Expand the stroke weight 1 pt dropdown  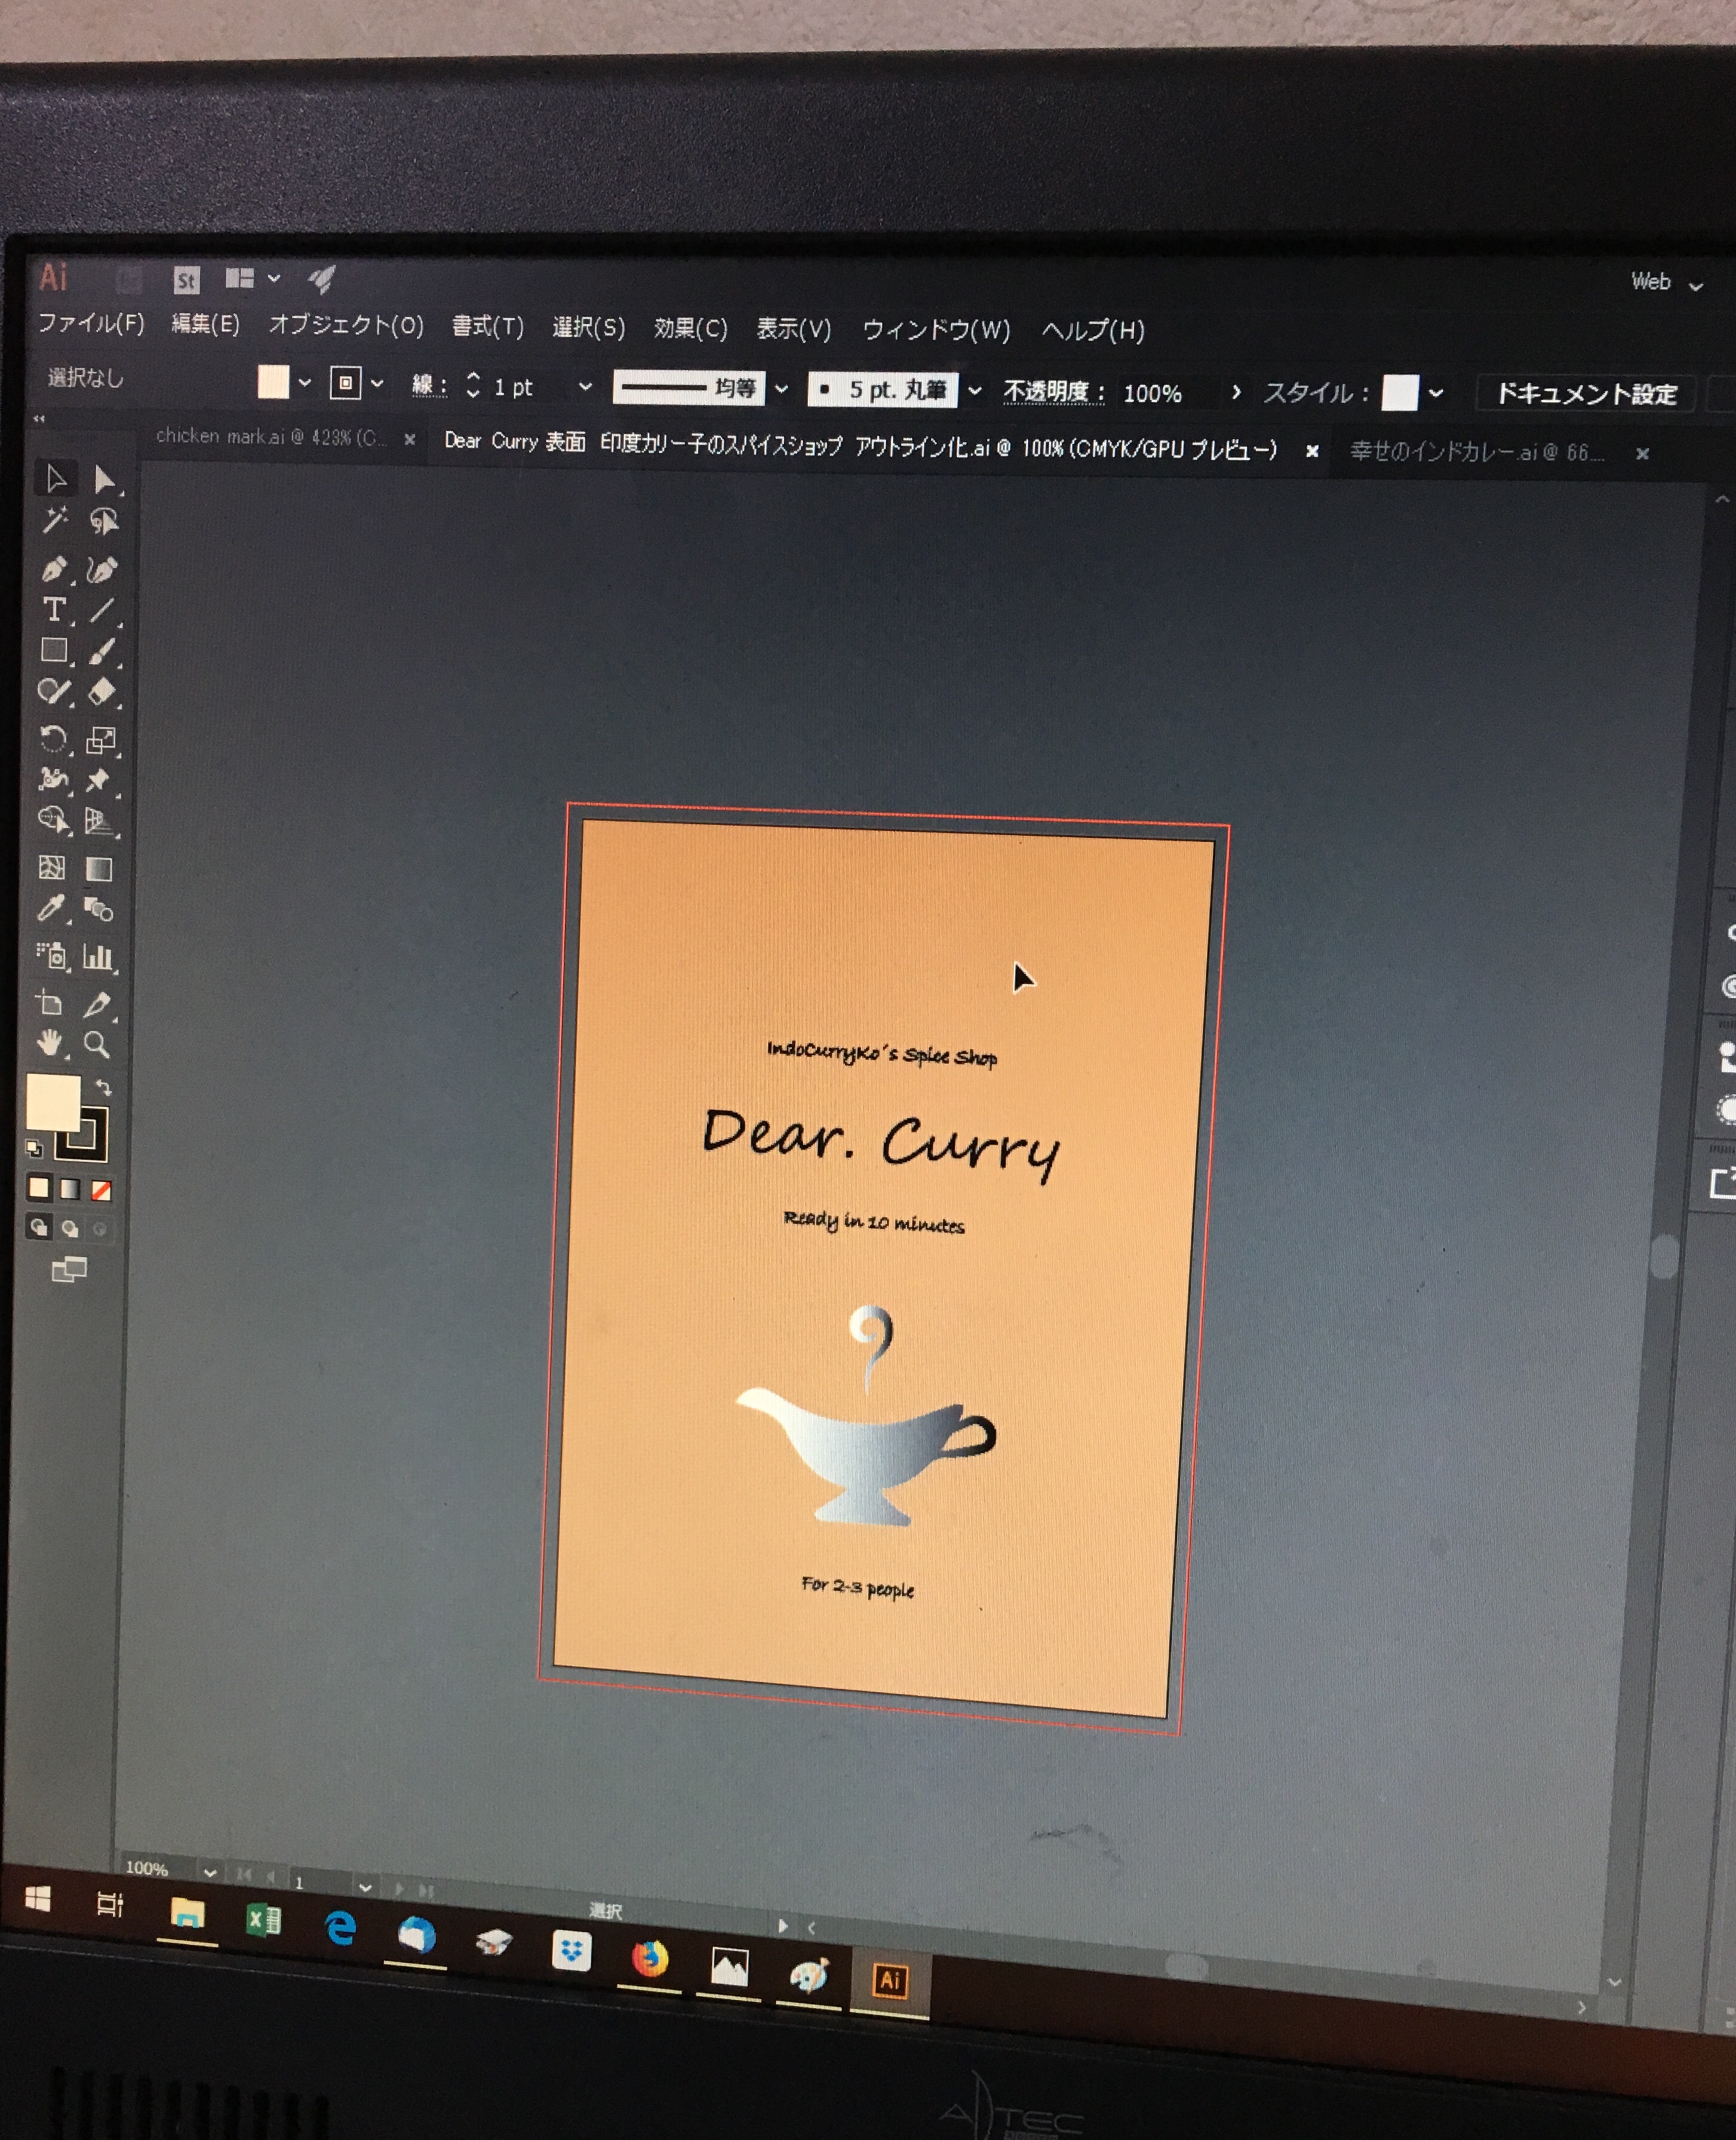585,387
